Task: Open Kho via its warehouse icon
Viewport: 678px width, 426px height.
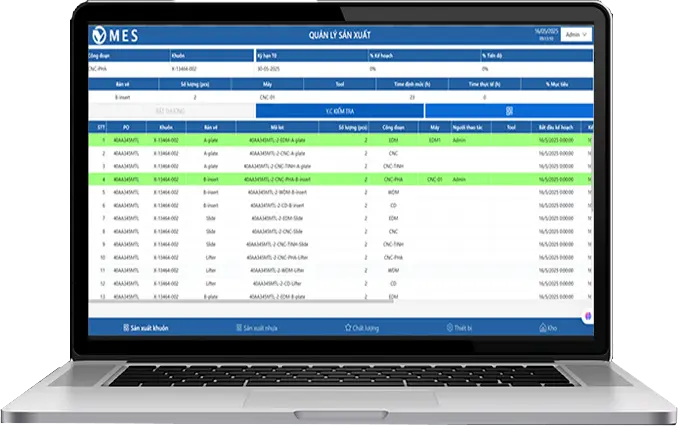Action: coord(541,327)
